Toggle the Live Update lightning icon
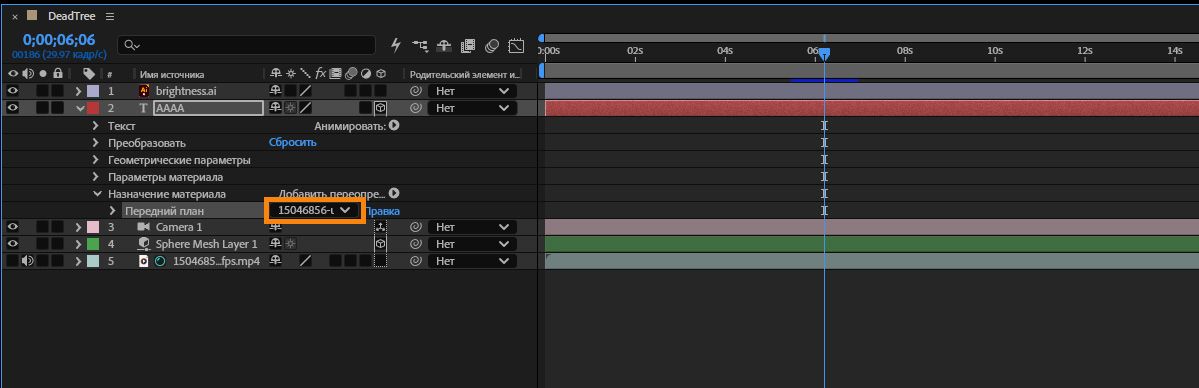Image resolution: width=1199 pixels, height=388 pixels. point(395,45)
